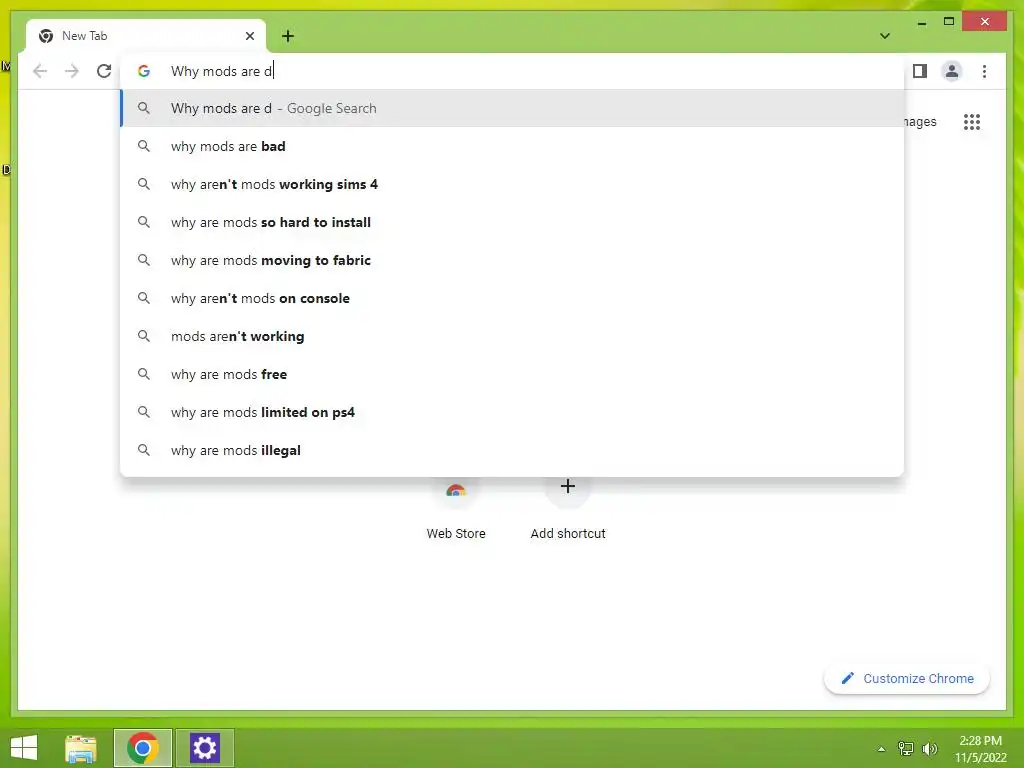Choose suggestion "why are mods so hard to install"
1024x768 pixels.
coord(512,222)
